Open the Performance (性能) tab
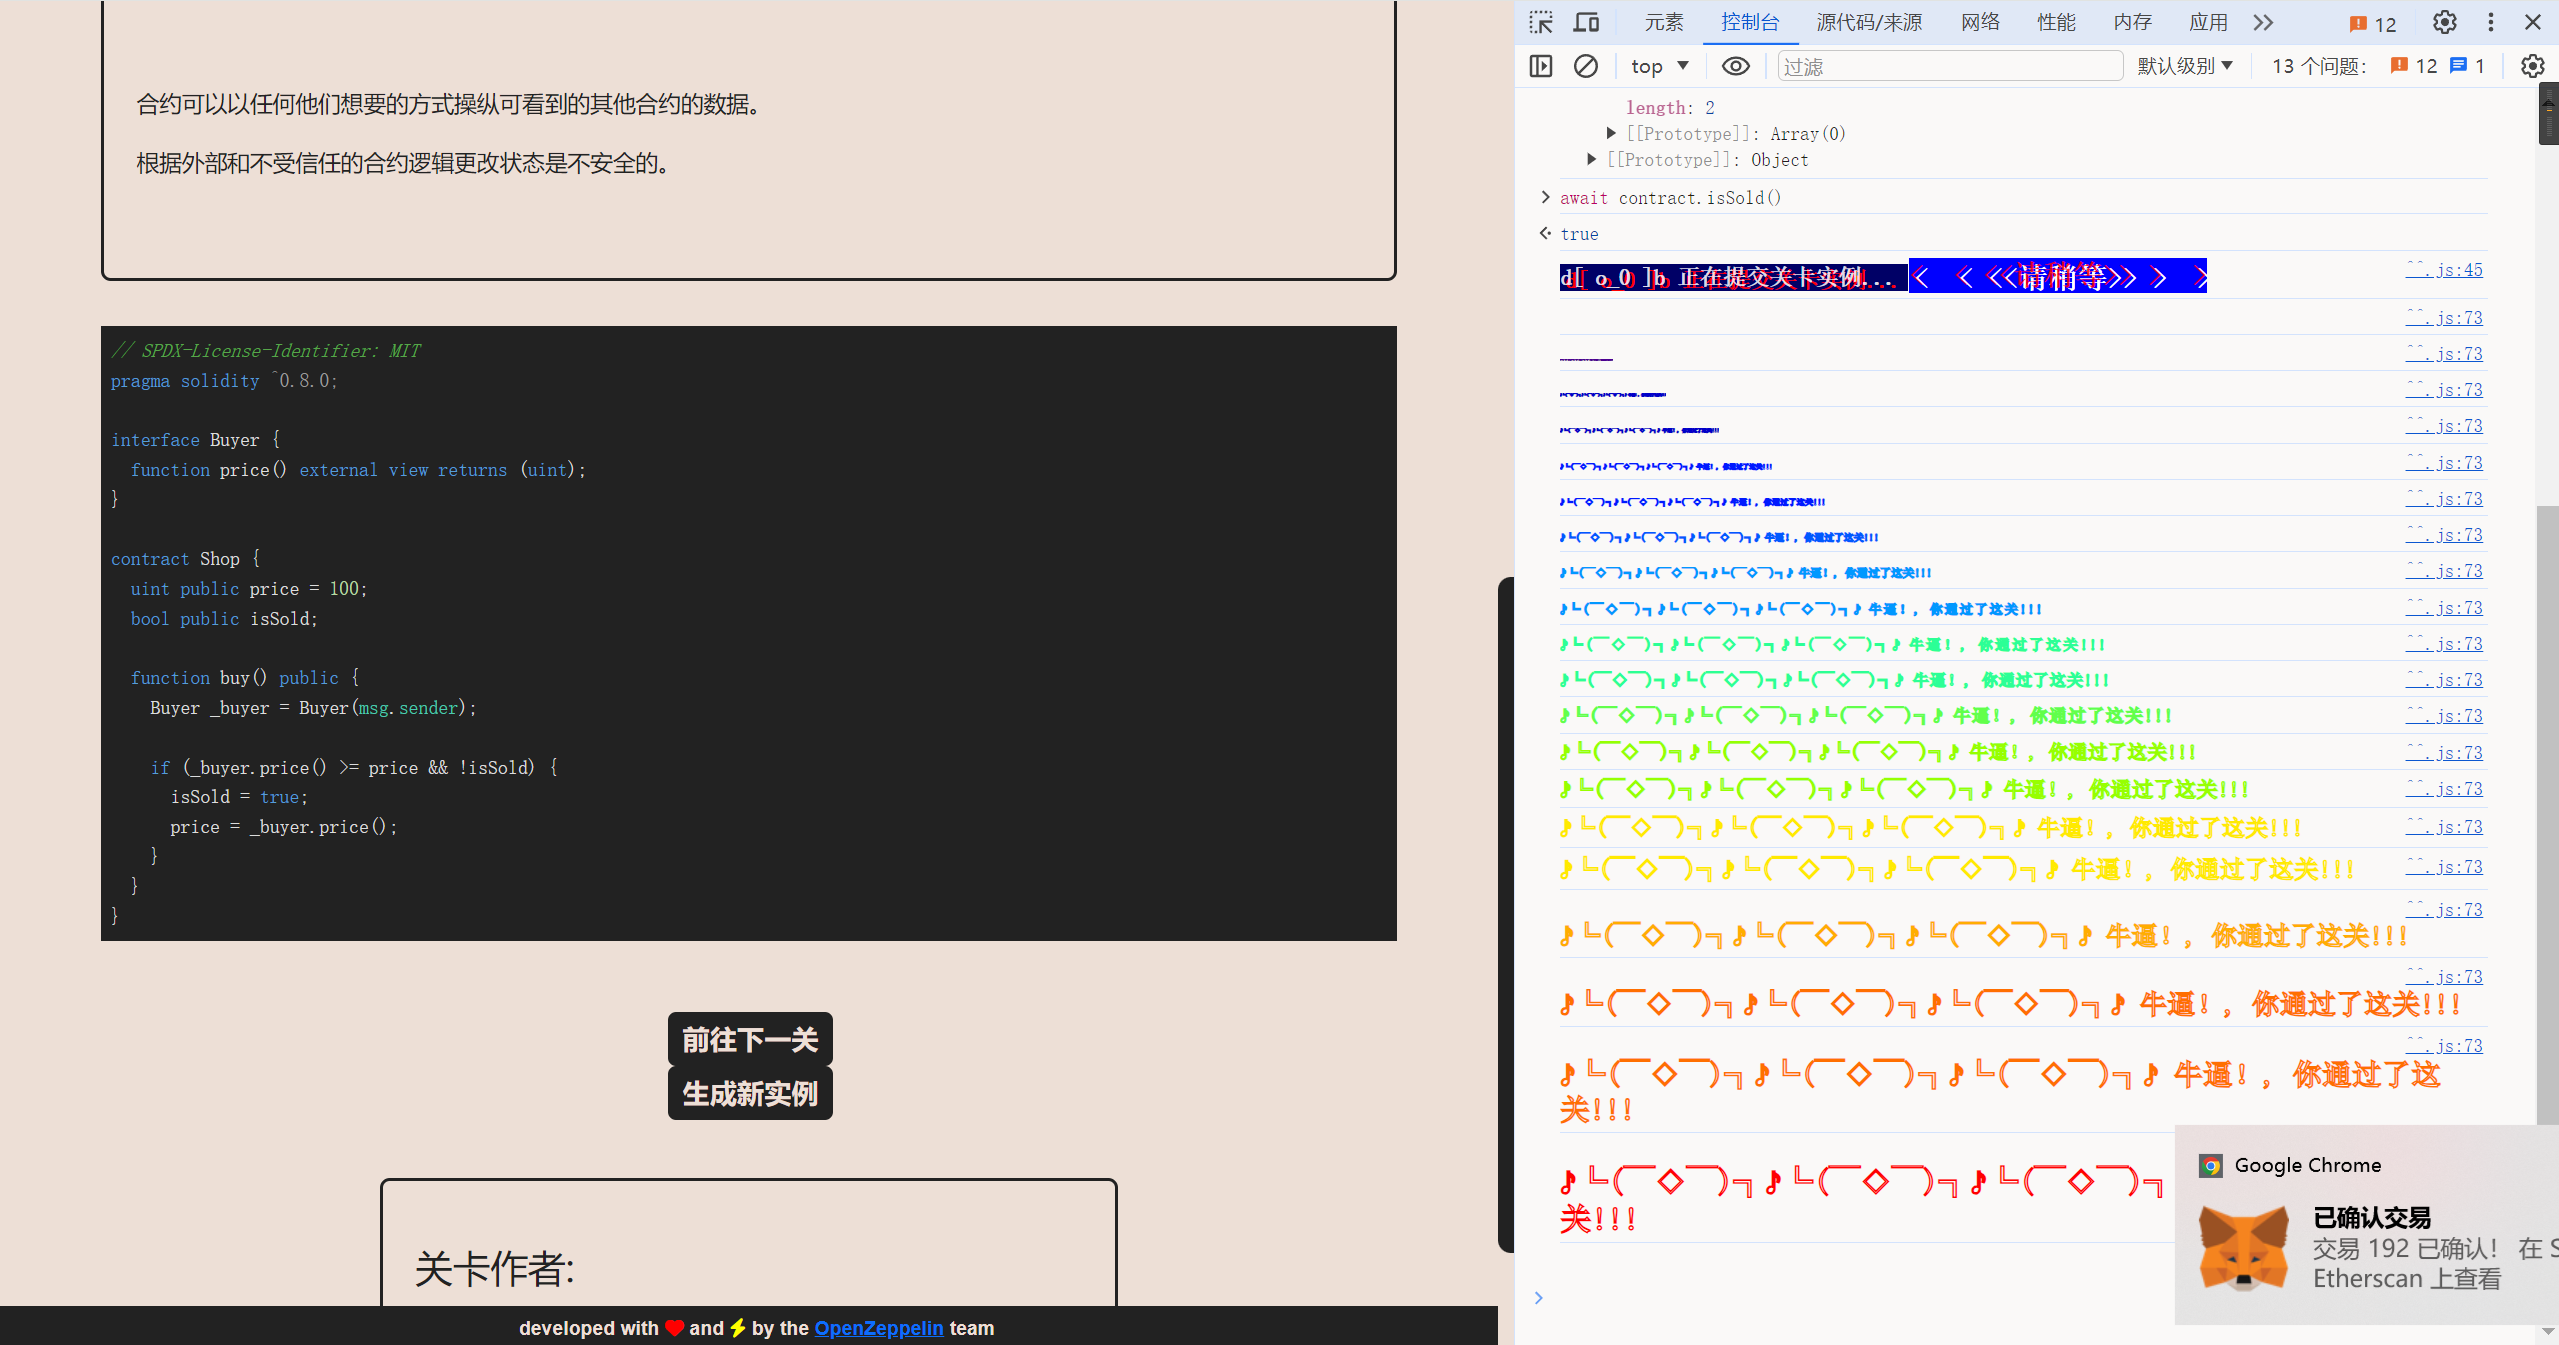 pos(2056,22)
